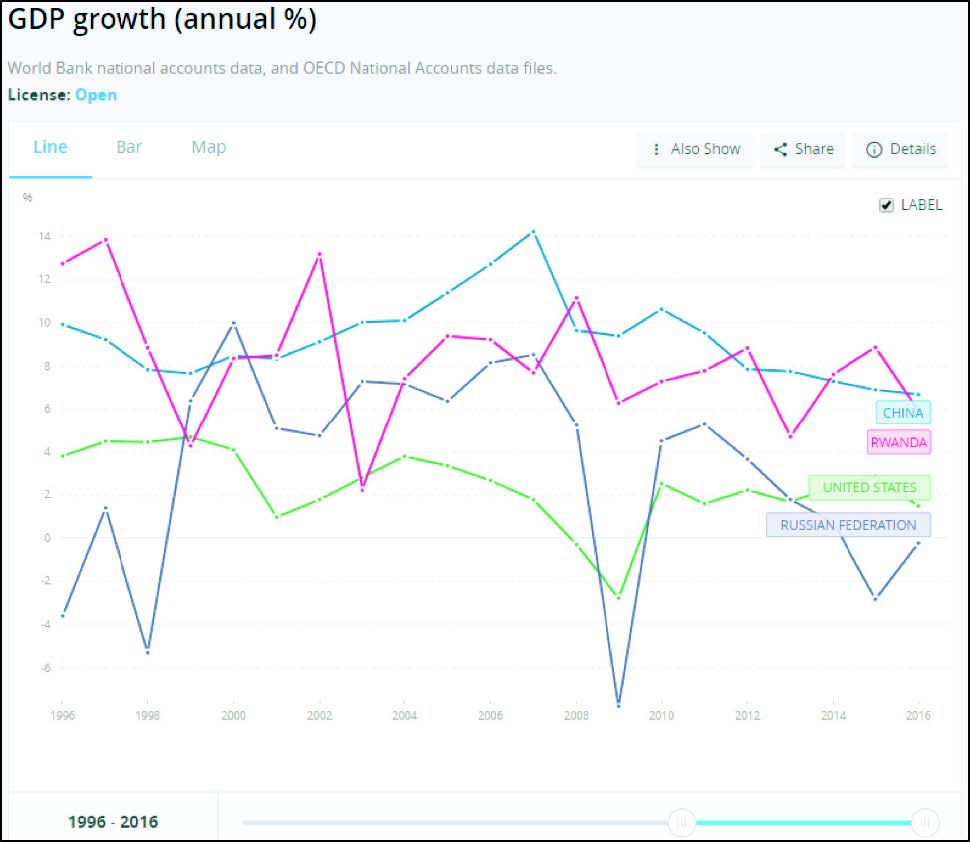Image resolution: width=970 pixels, height=842 pixels.
Task: Click Russia's 2009 lowest data point
Action: tap(619, 704)
